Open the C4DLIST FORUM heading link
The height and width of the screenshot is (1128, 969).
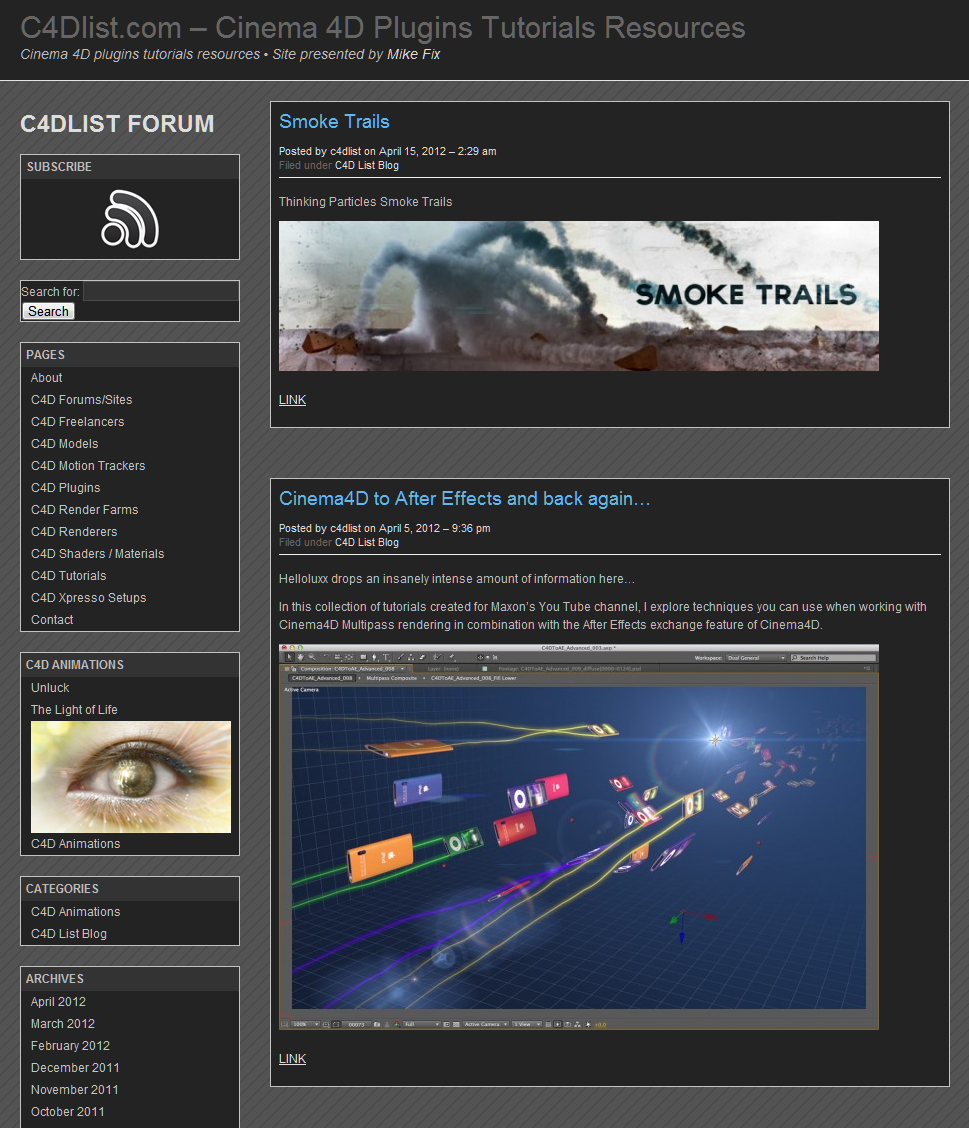(117, 124)
